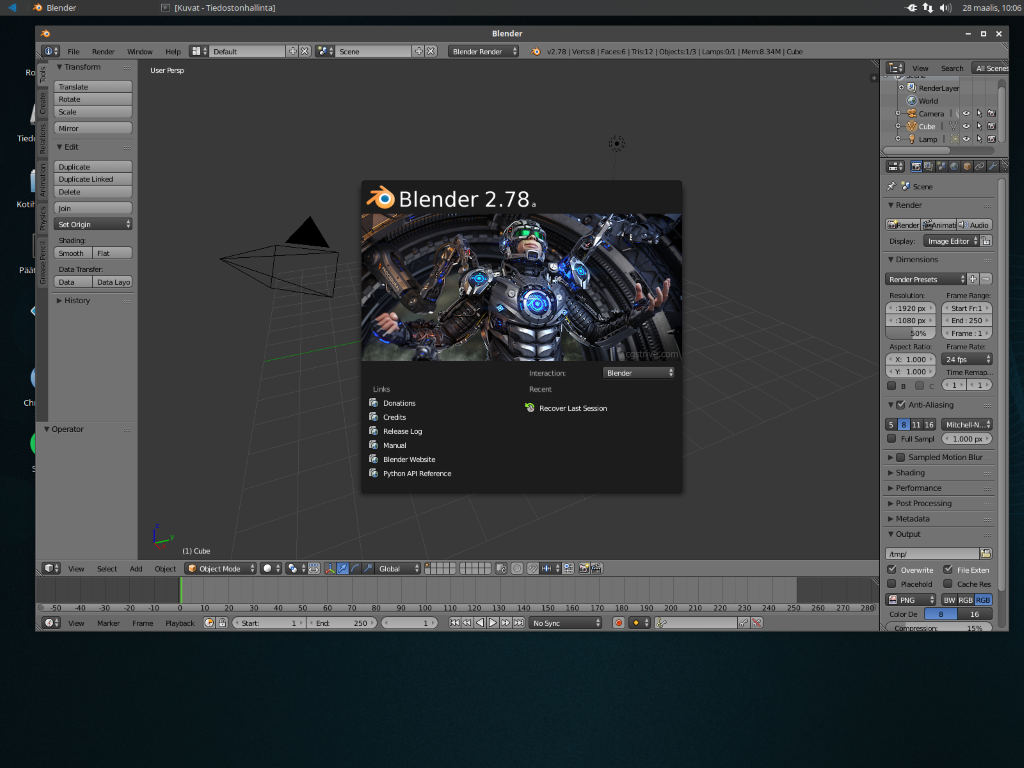Open the constraints properties tab chain icon
This screenshot has width=1024, height=768.
(x=980, y=167)
